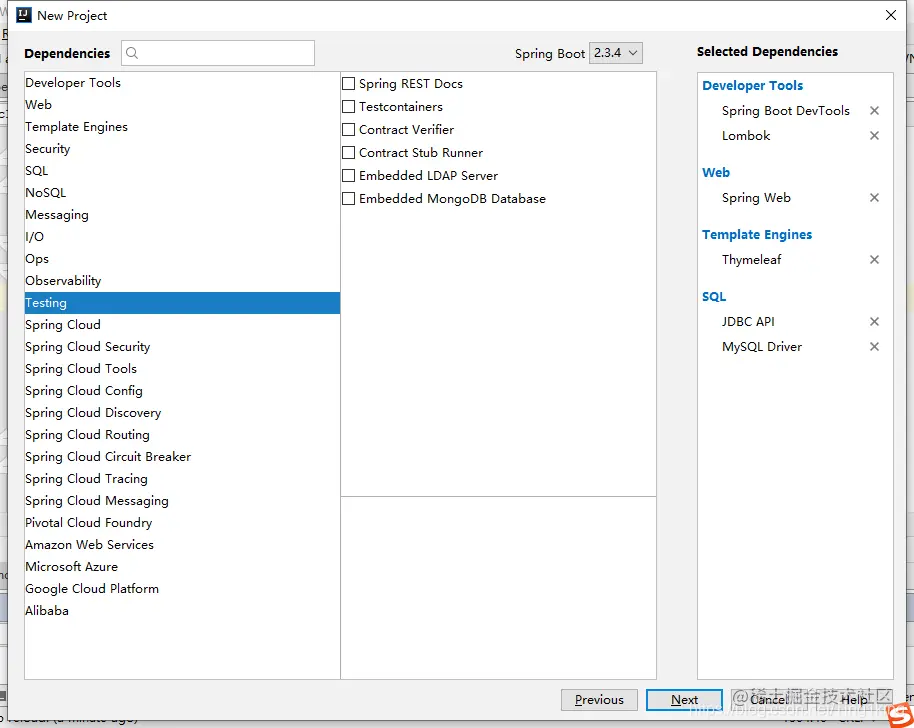
Task: Remove Lombok from selected dependencies
Action: point(874,136)
